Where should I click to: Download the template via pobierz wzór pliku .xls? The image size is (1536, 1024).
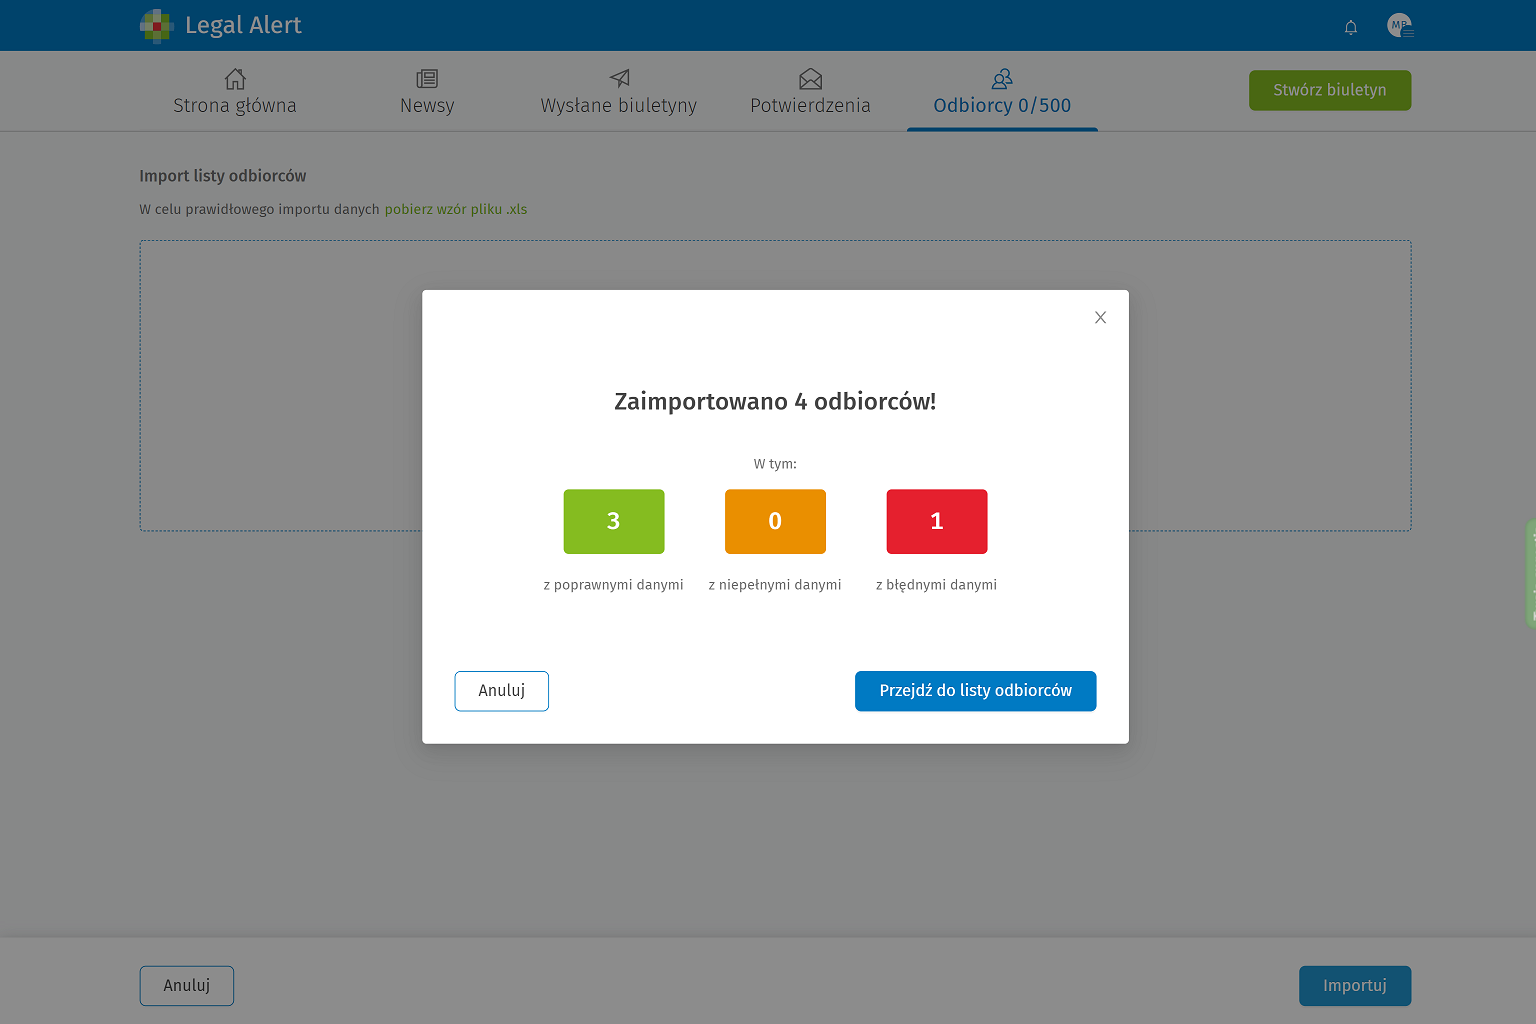tap(455, 209)
